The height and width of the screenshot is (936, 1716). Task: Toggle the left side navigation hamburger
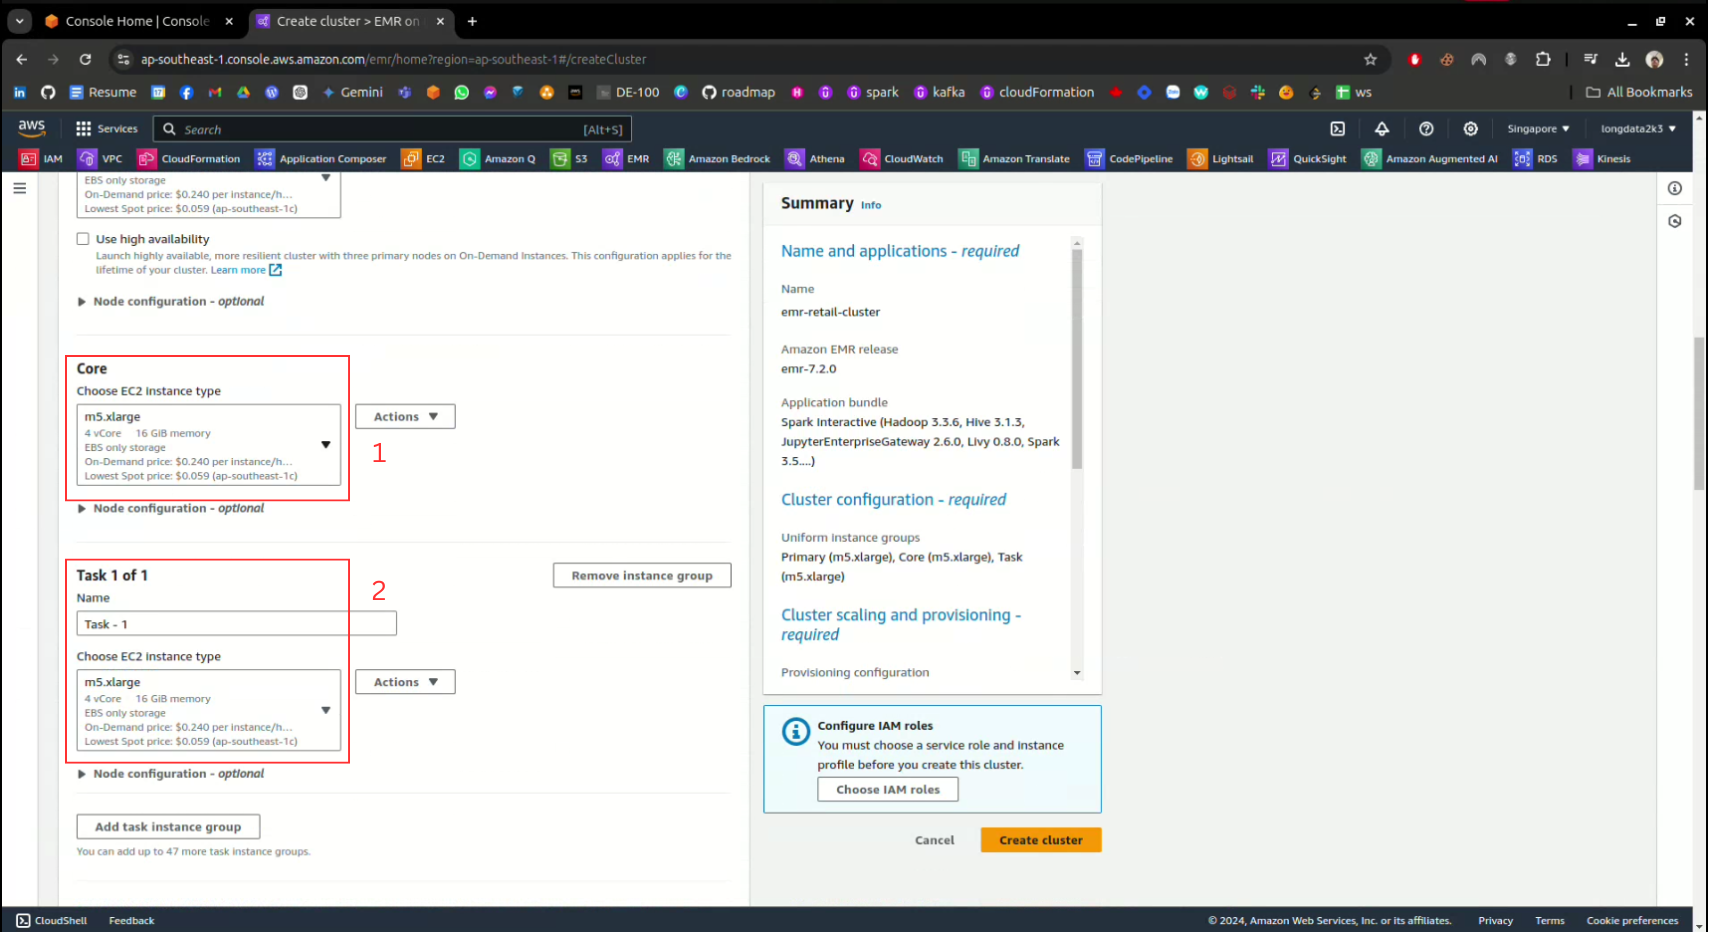click(x=20, y=188)
